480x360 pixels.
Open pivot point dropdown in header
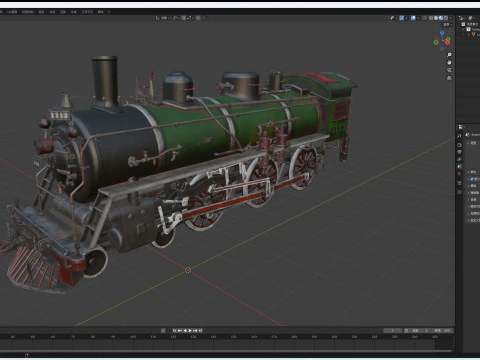coord(176,18)
